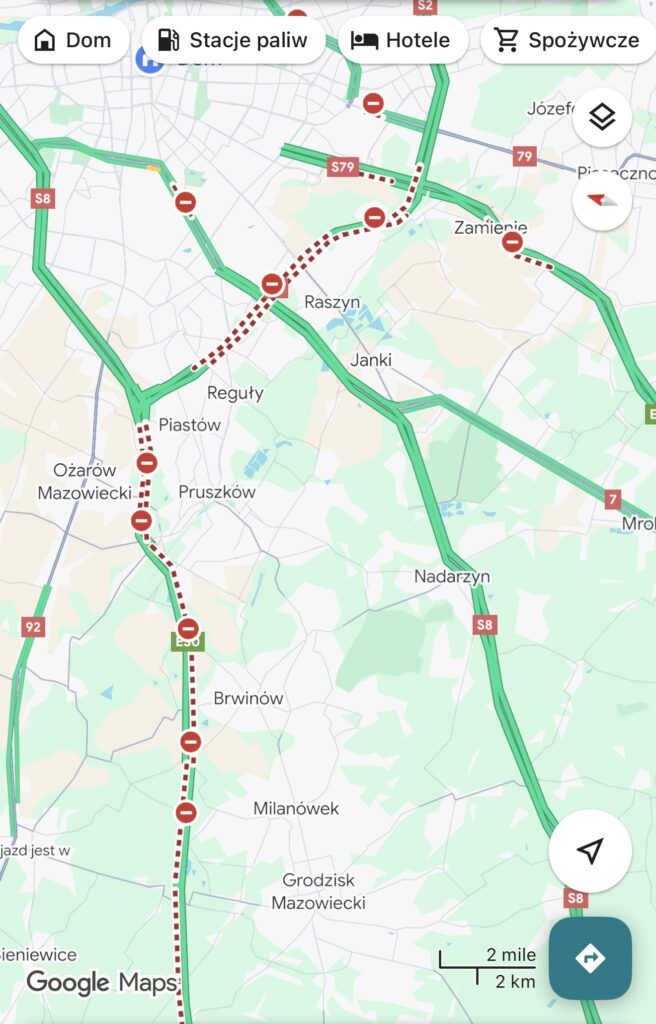Tap the S79 road shield

tap(343, 167)
